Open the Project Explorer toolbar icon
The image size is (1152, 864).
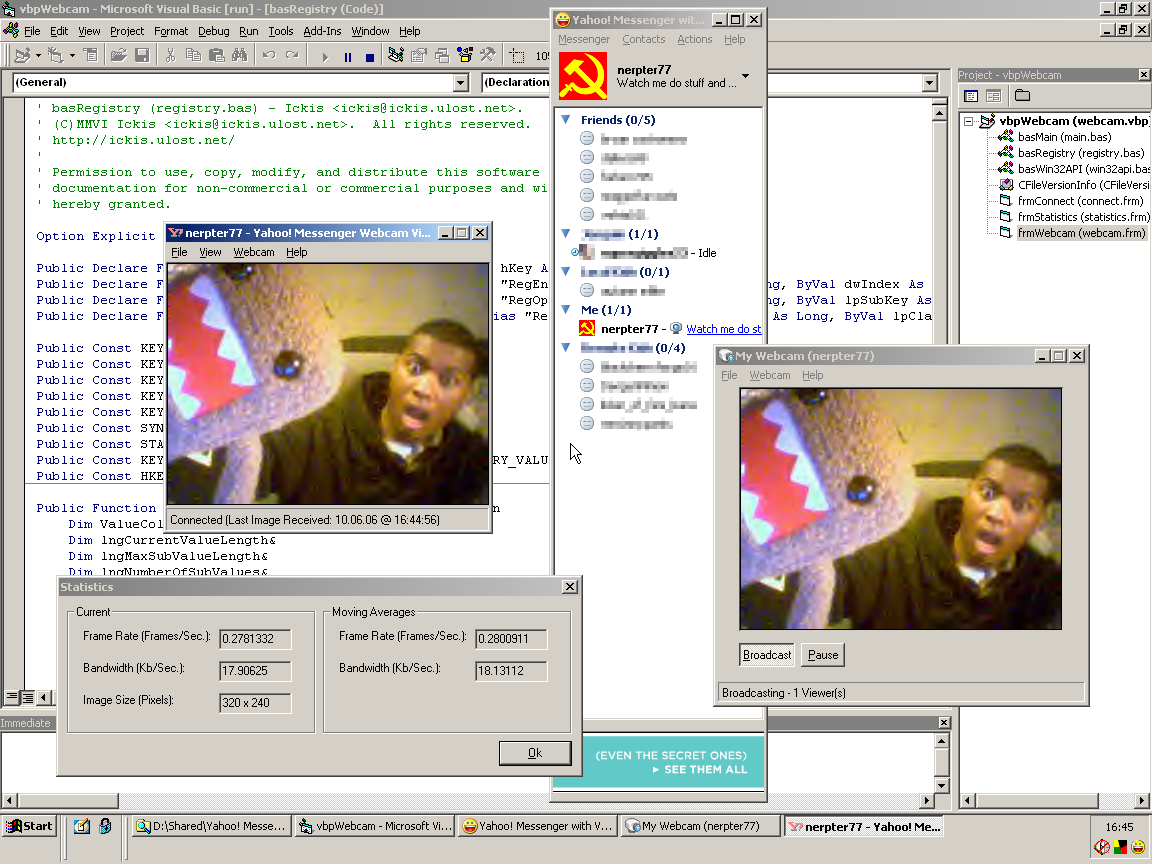point(396,55)
